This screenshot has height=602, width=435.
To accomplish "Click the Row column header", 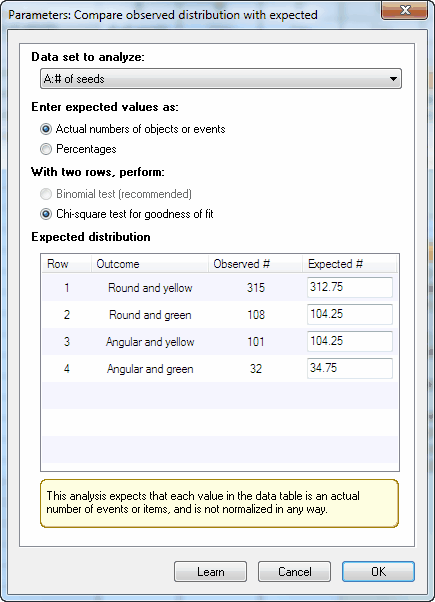I will (x=66, y=264).
